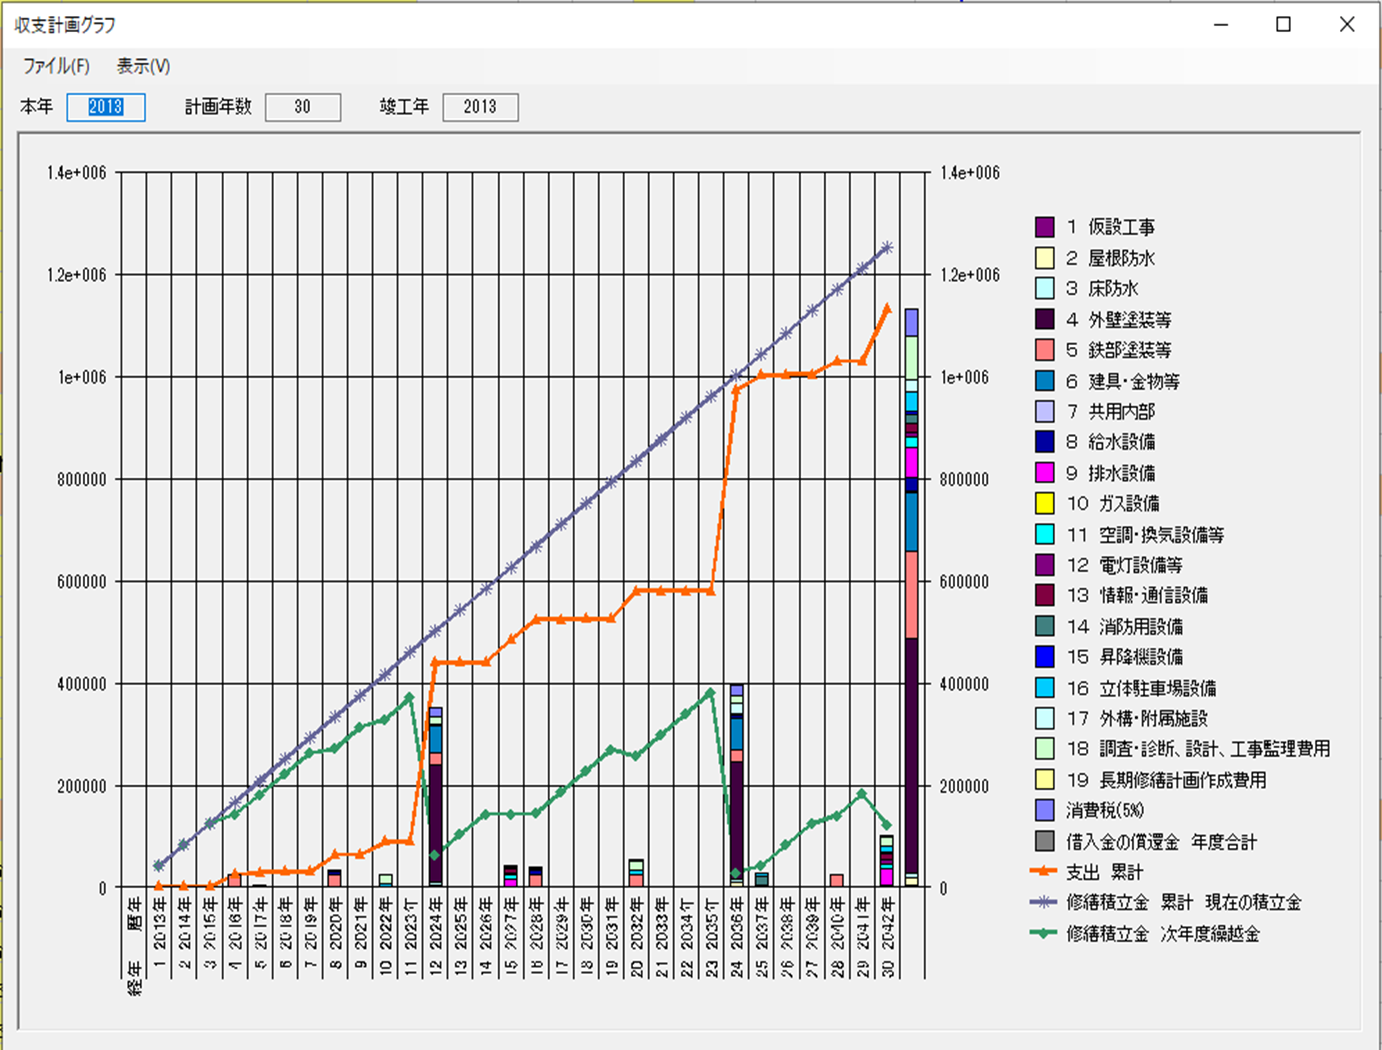The image size is (1382, 1050).
Task: Click the purple 修繕積立金 累計 legend marker
Action: point(1043,902)
